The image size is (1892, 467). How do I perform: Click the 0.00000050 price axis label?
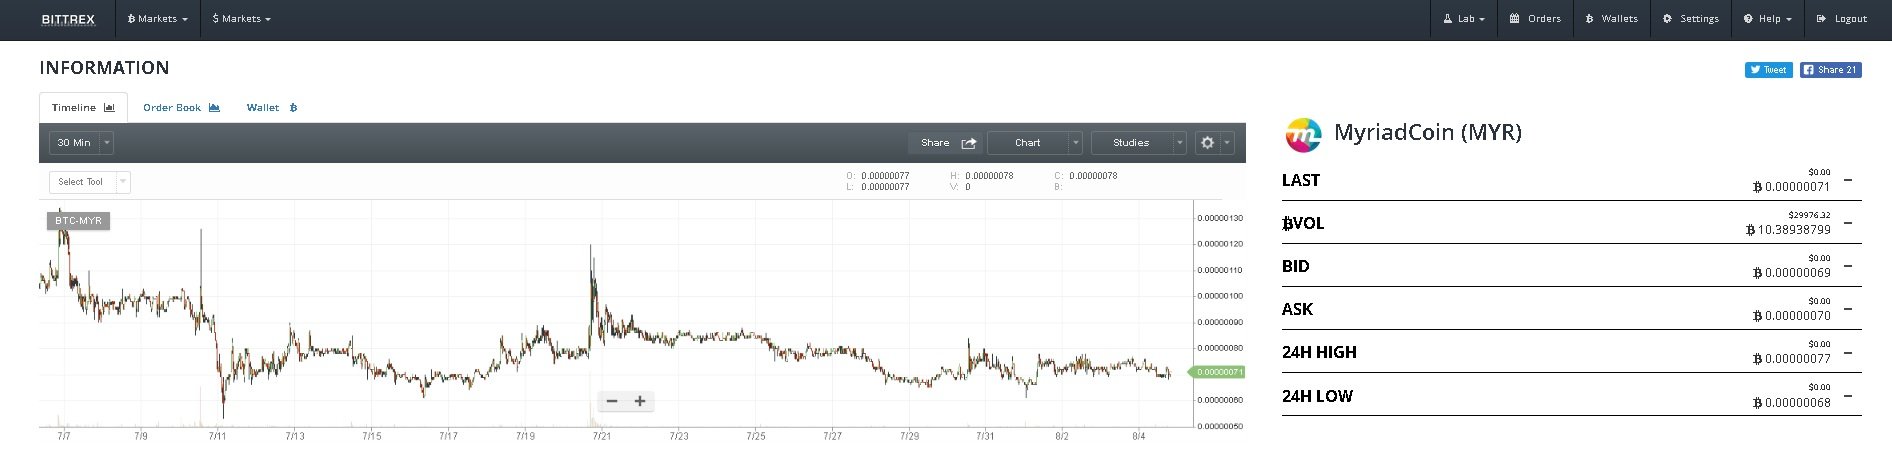[1220, 426]
